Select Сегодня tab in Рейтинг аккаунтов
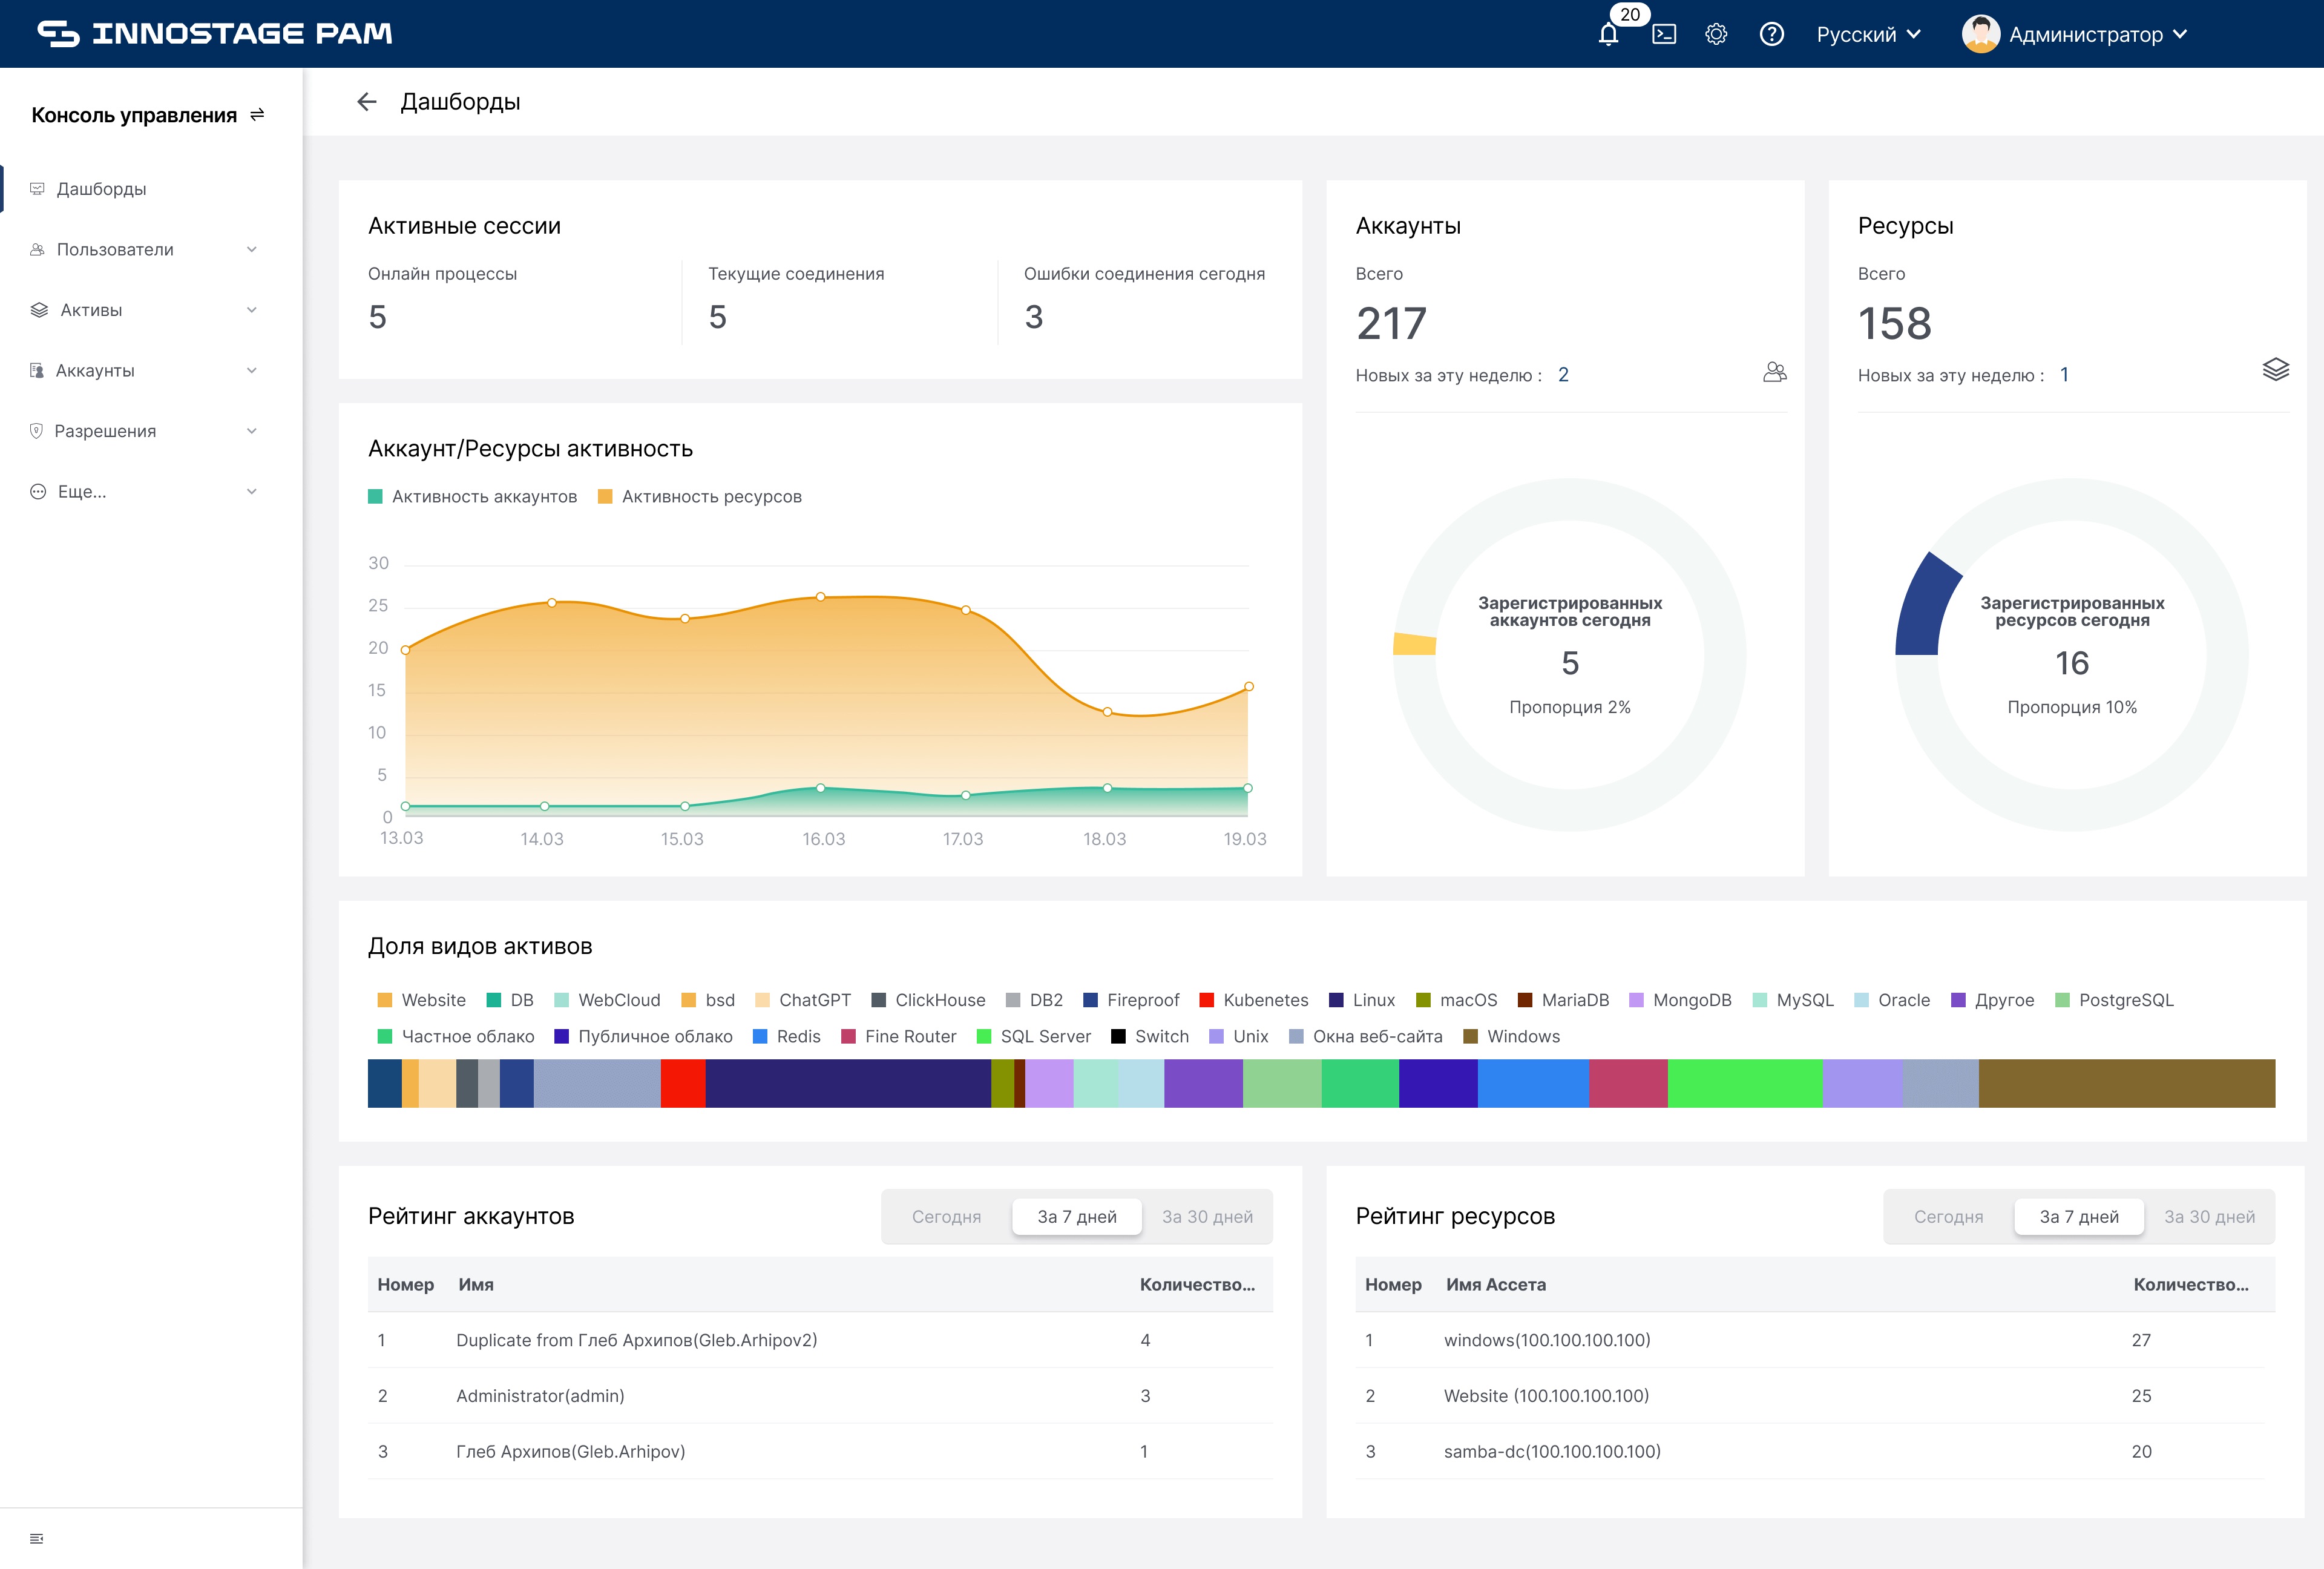The width and height of the screenshot is (2324, 1569). pos(946,1217)
